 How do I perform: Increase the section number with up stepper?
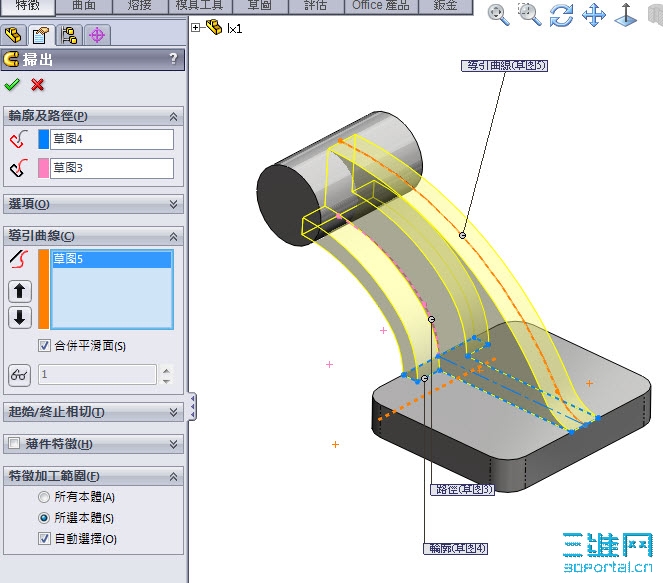167,370
